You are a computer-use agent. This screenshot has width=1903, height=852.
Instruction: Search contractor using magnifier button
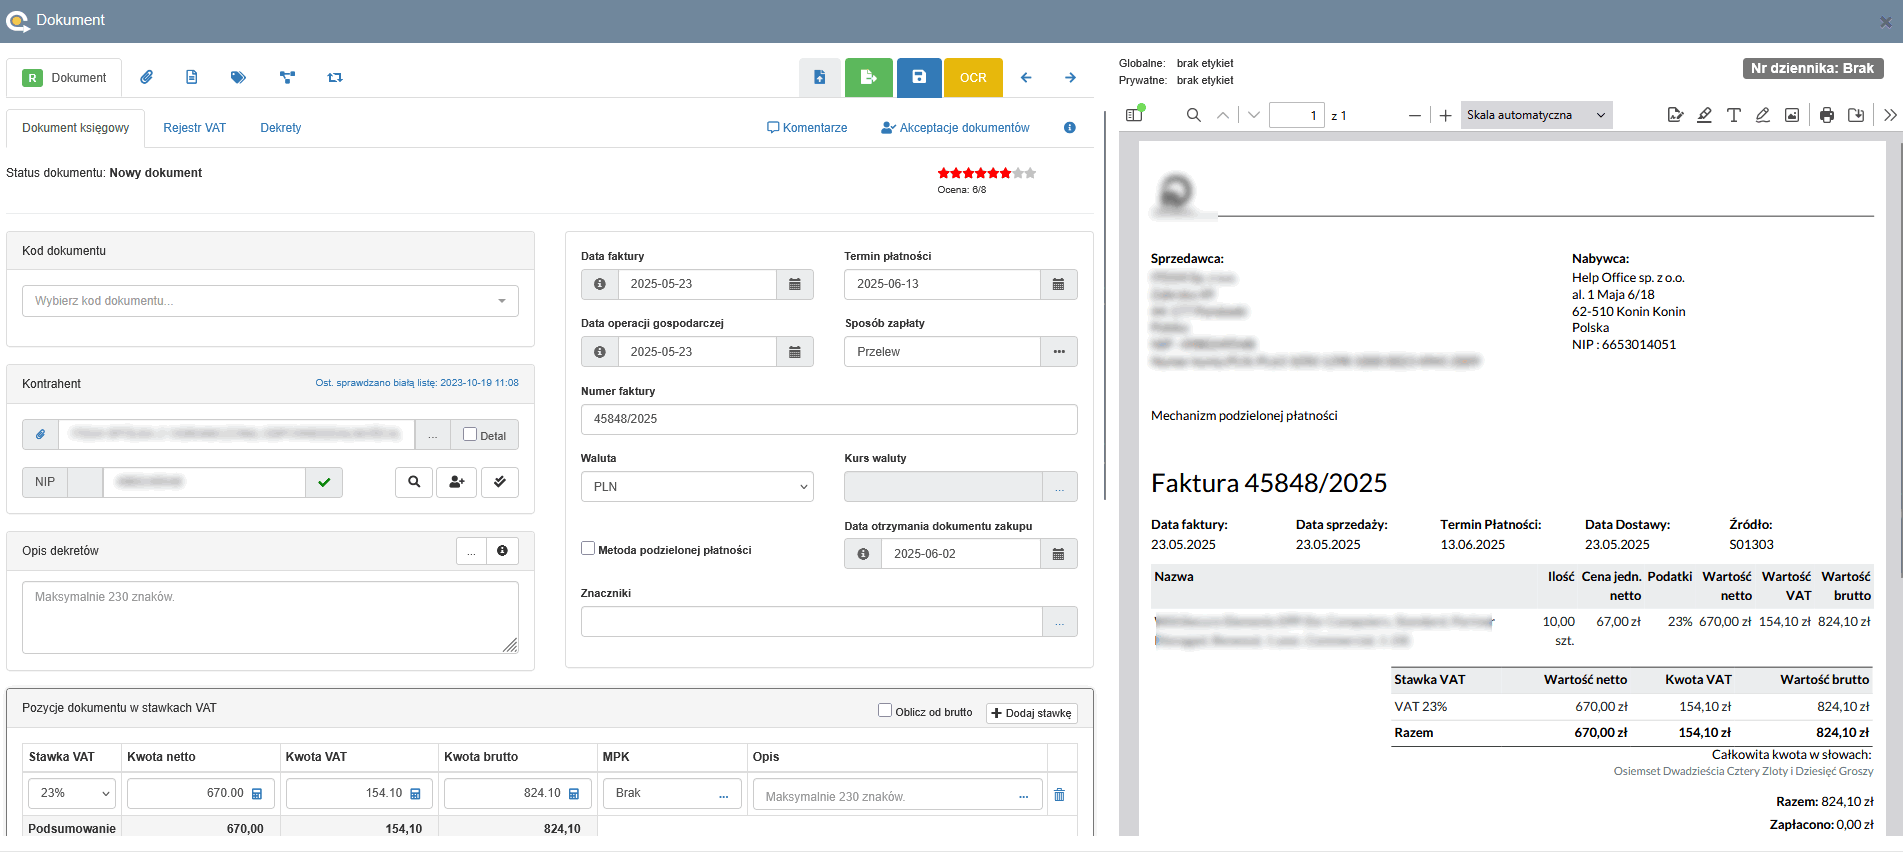(414, 482)
